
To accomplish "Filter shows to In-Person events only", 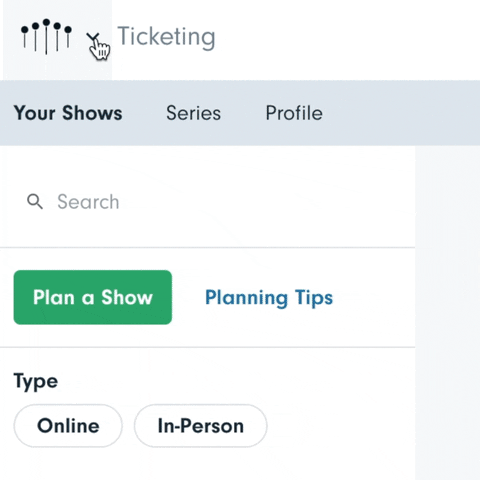I will click(x=201, y=426).
